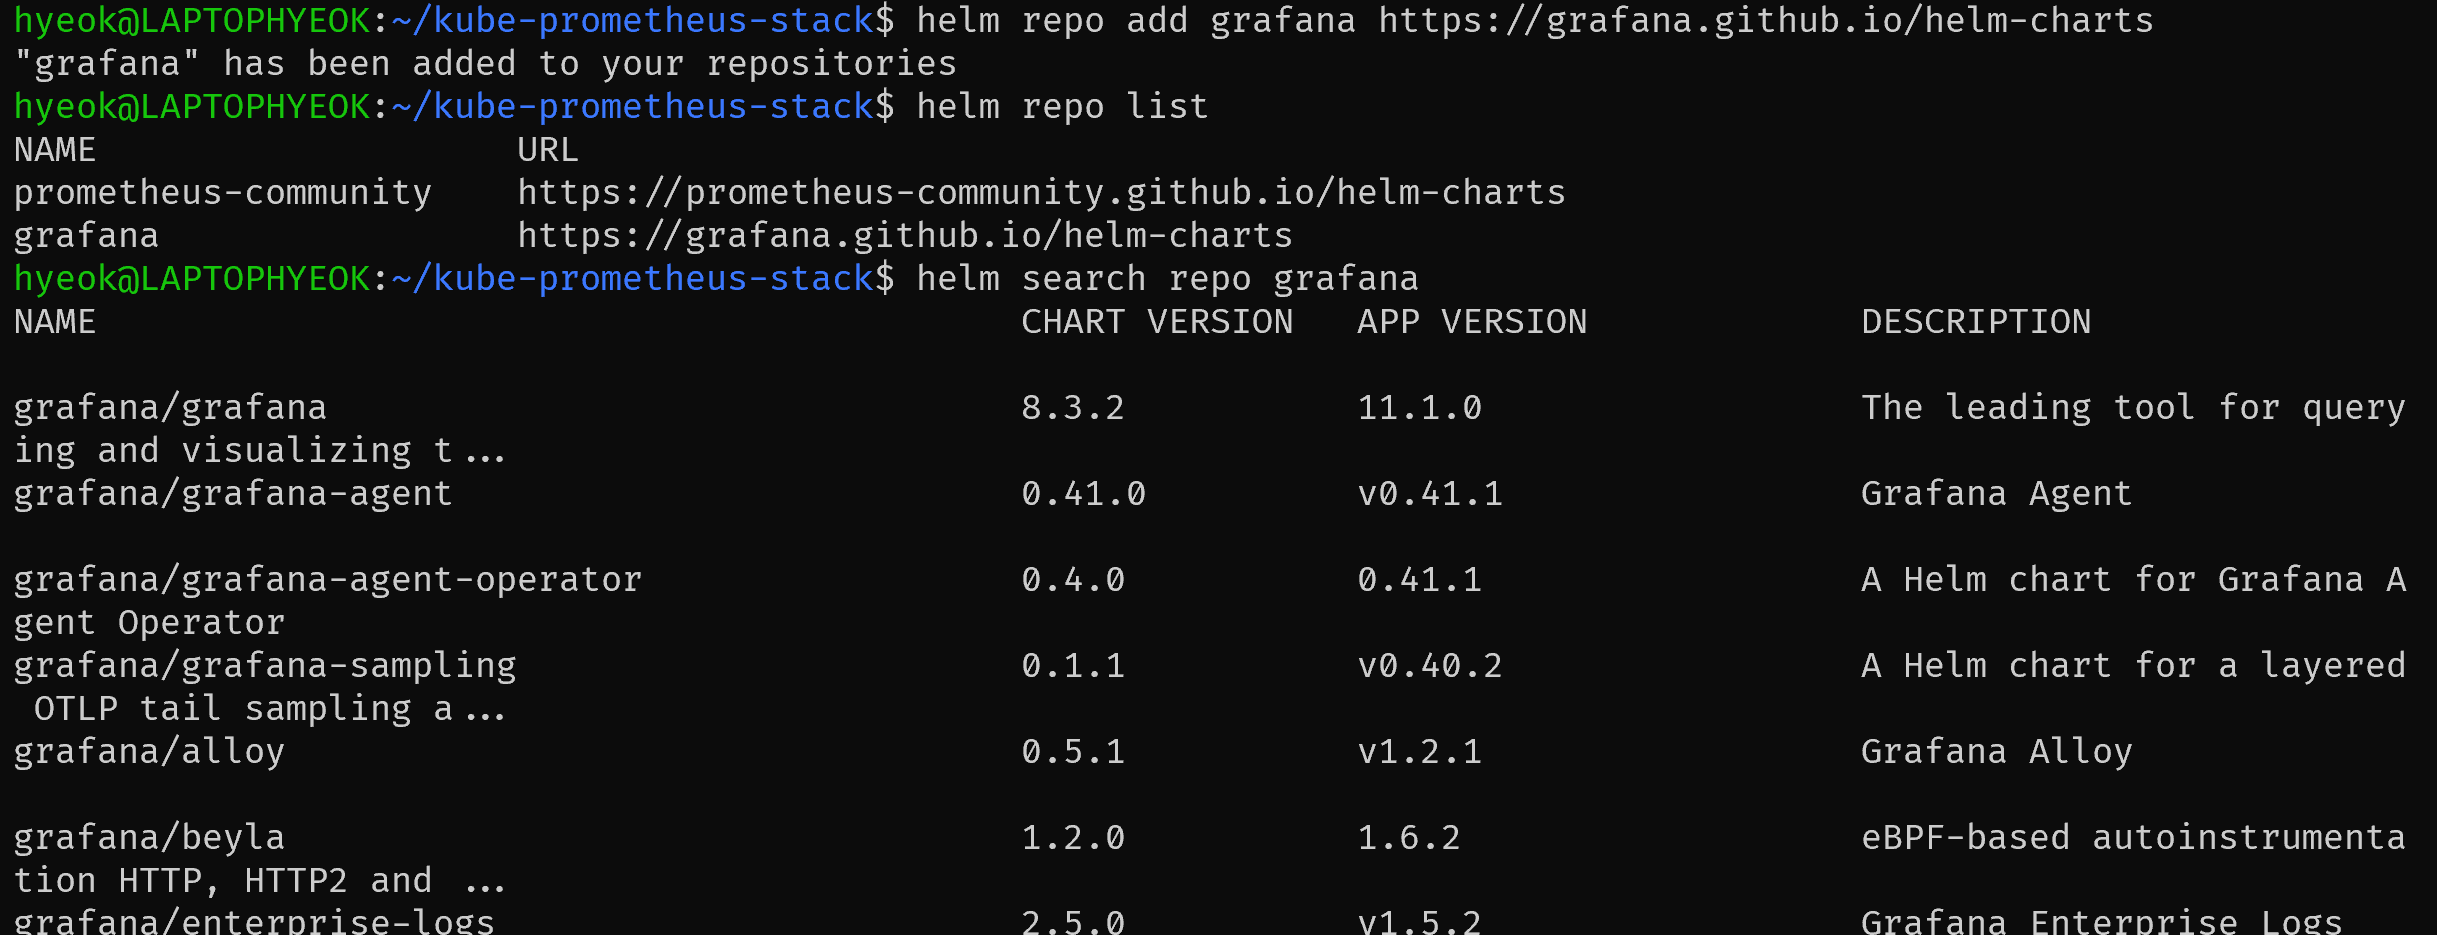Click app version '11.1.0'

[x=1419, y=408]
